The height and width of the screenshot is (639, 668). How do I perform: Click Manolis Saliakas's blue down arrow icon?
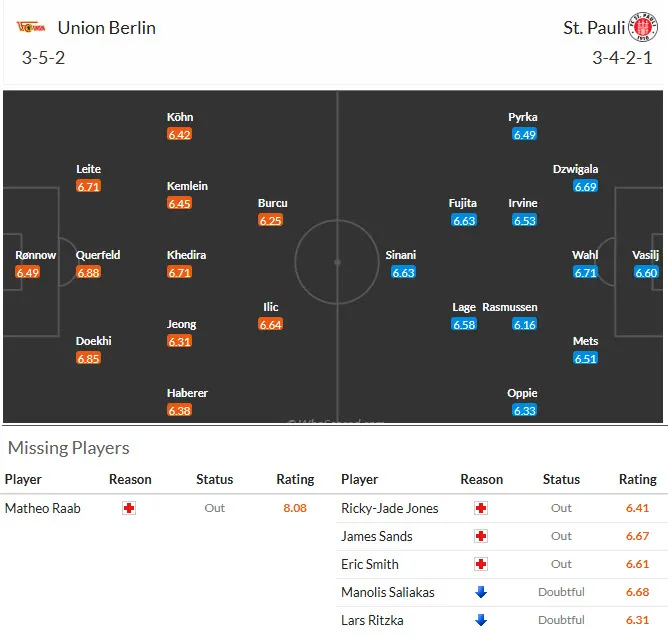(x=480, y=592)
